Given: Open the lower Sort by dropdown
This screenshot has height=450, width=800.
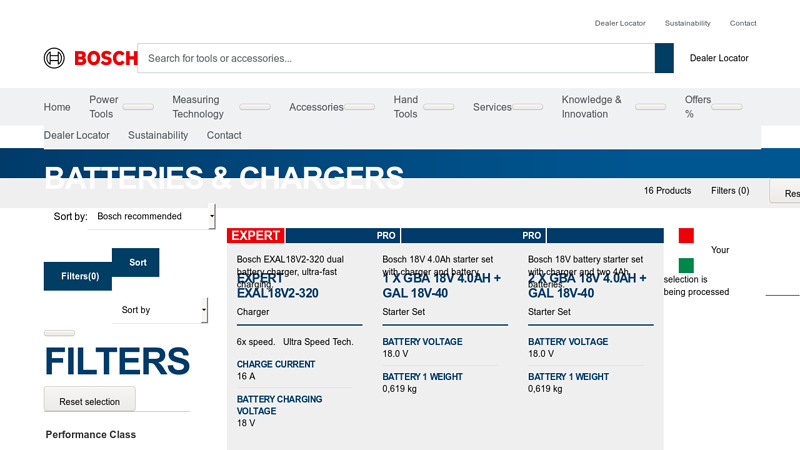Looking at the screenshot, I should [x=159, y=310].
